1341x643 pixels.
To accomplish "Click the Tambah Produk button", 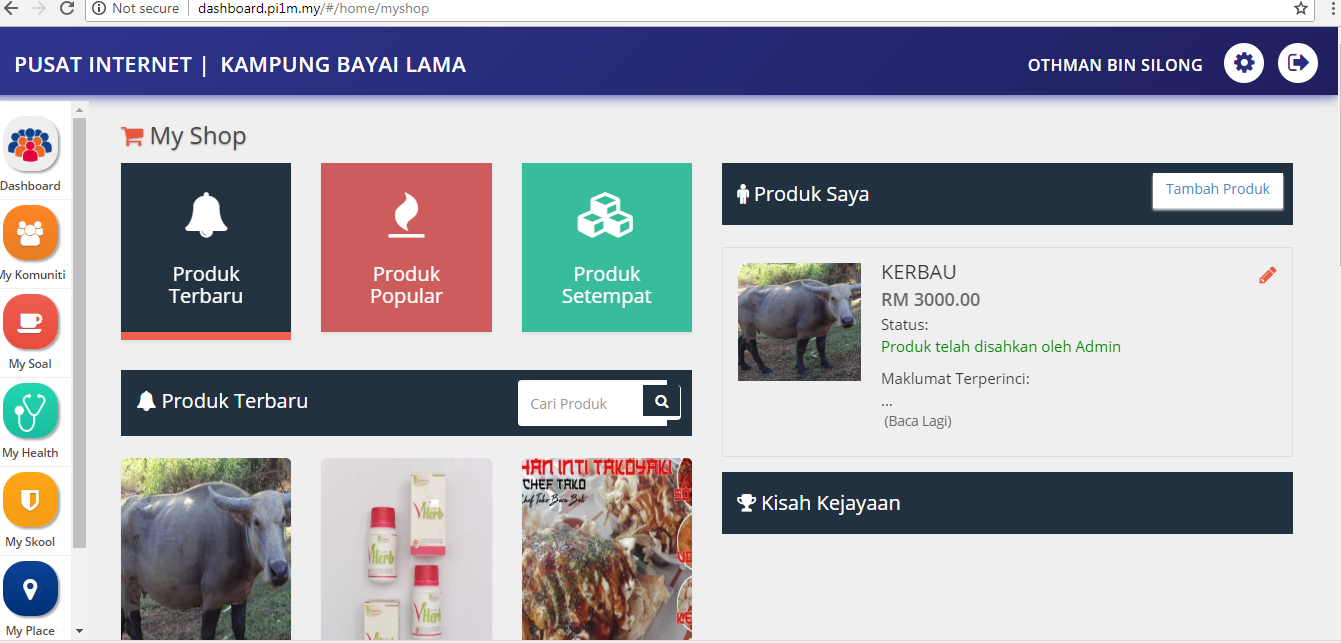I will tap(1218, 190).
